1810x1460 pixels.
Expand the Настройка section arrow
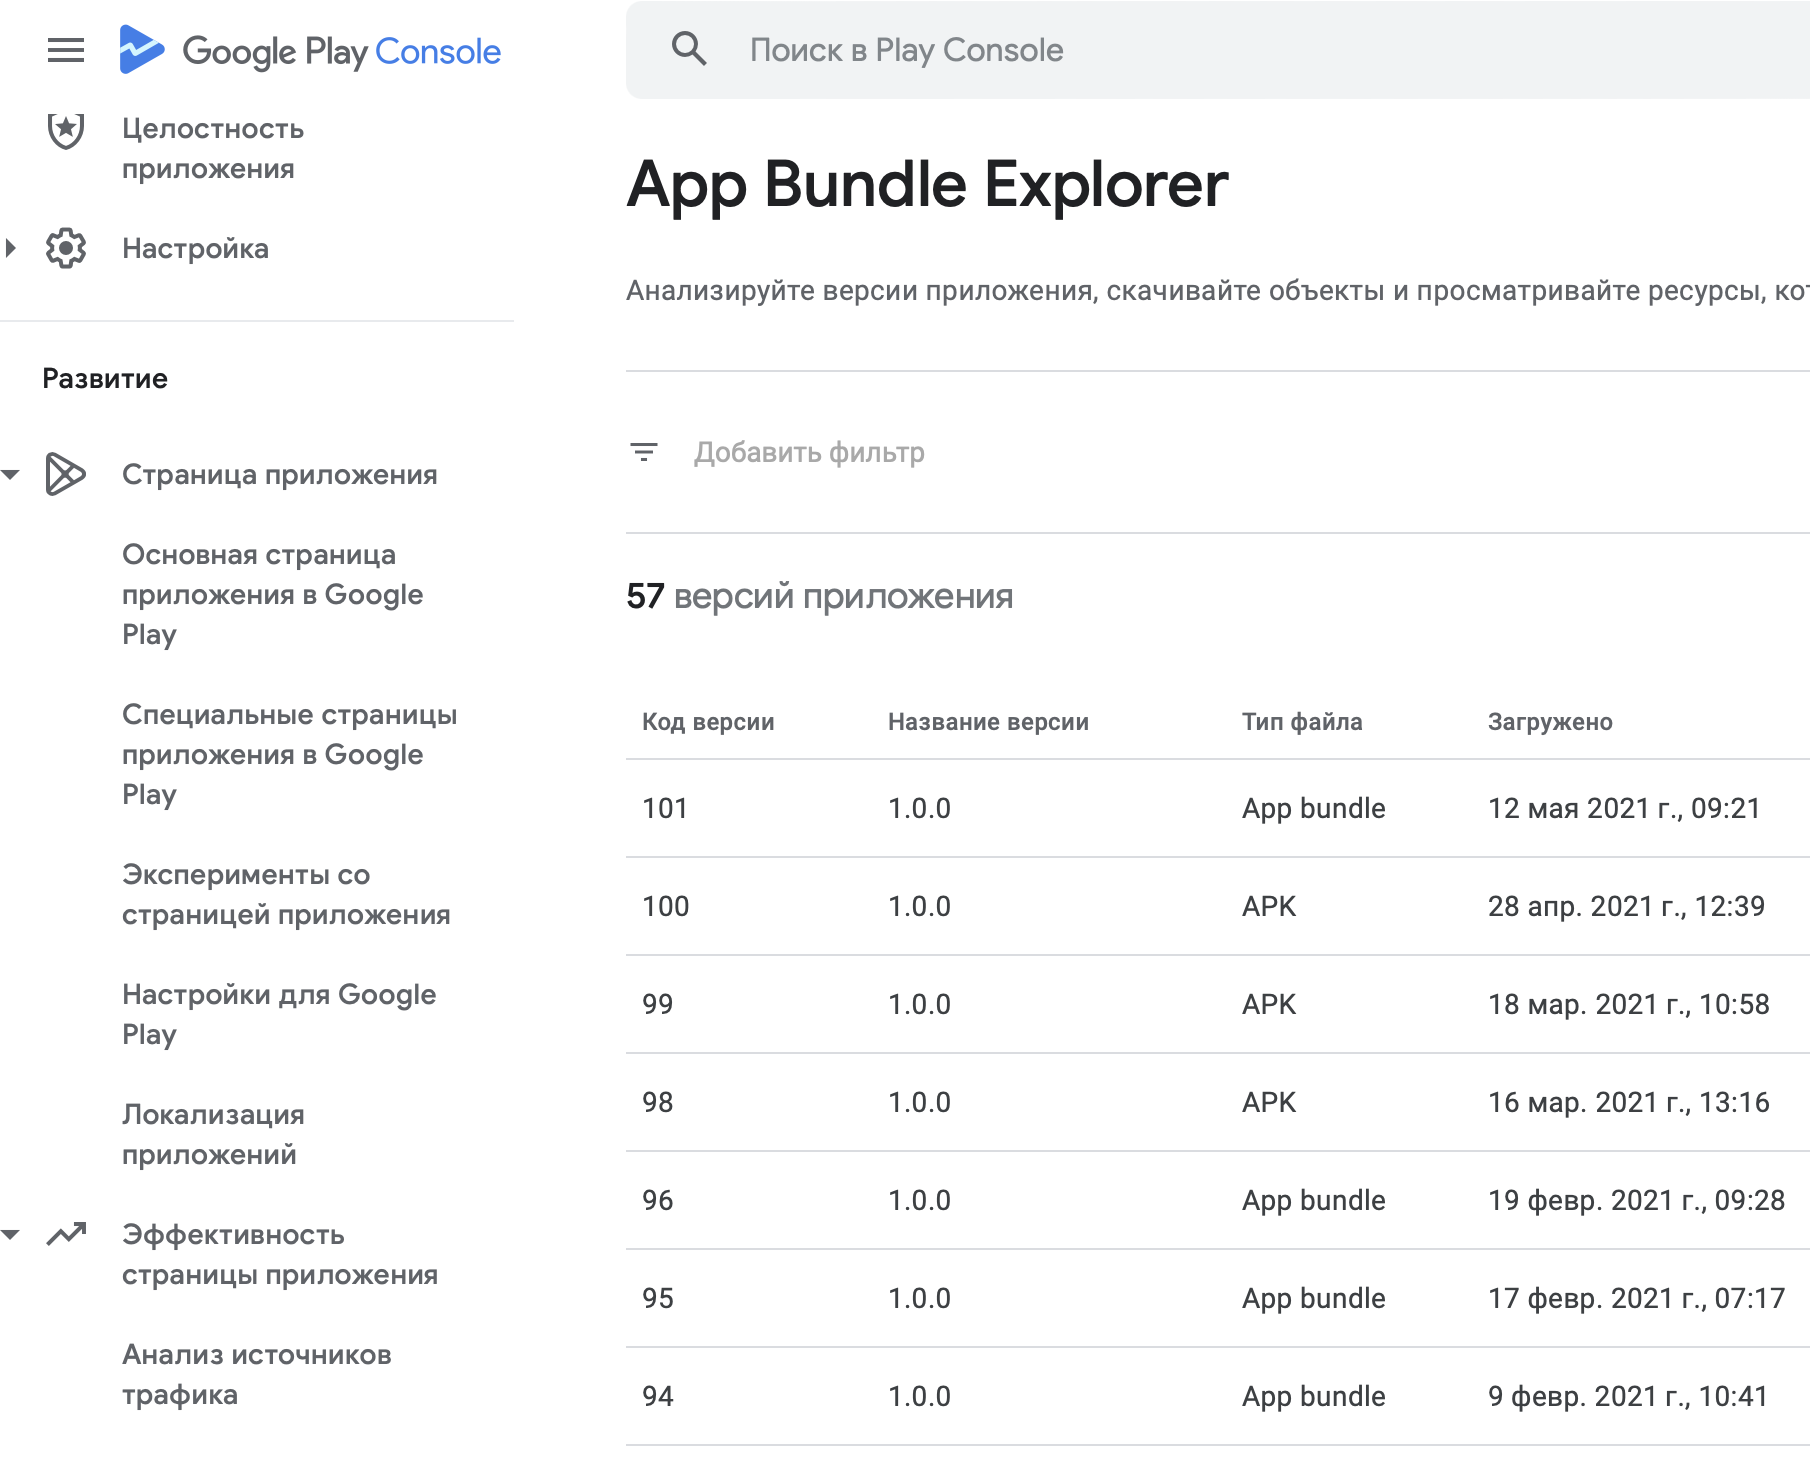[11, 248]
